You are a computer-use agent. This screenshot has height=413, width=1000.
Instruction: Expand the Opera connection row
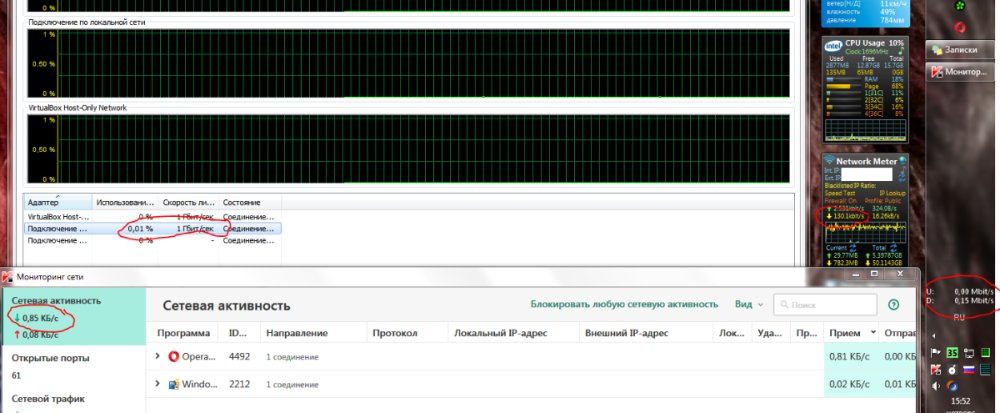tap(158, 356)
